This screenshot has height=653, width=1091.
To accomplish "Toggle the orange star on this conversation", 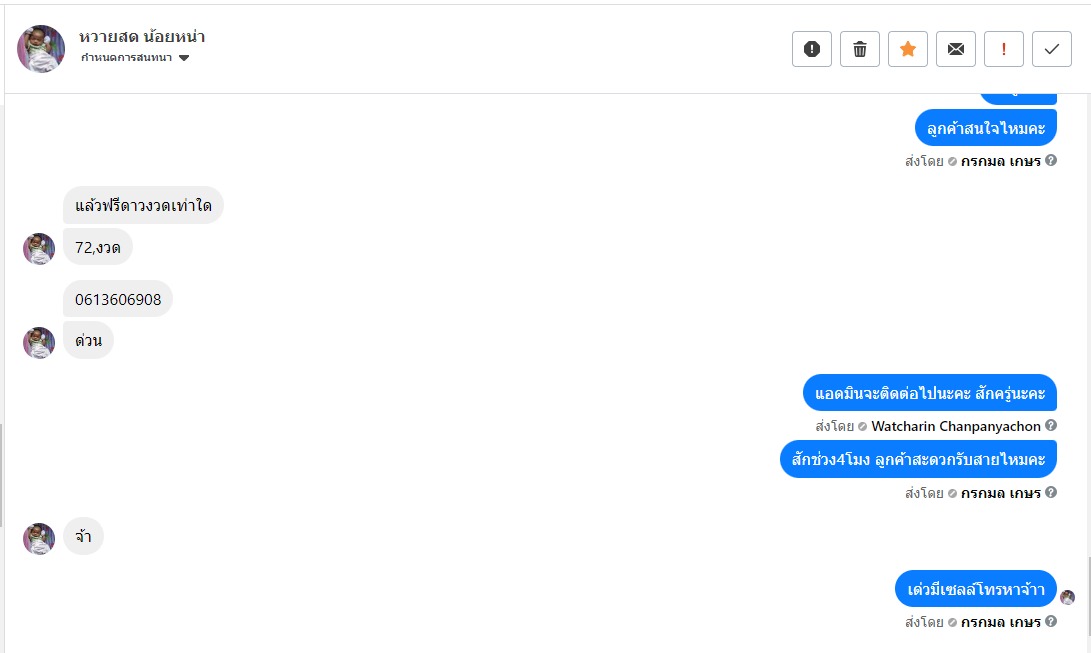I will coord(908,49).
